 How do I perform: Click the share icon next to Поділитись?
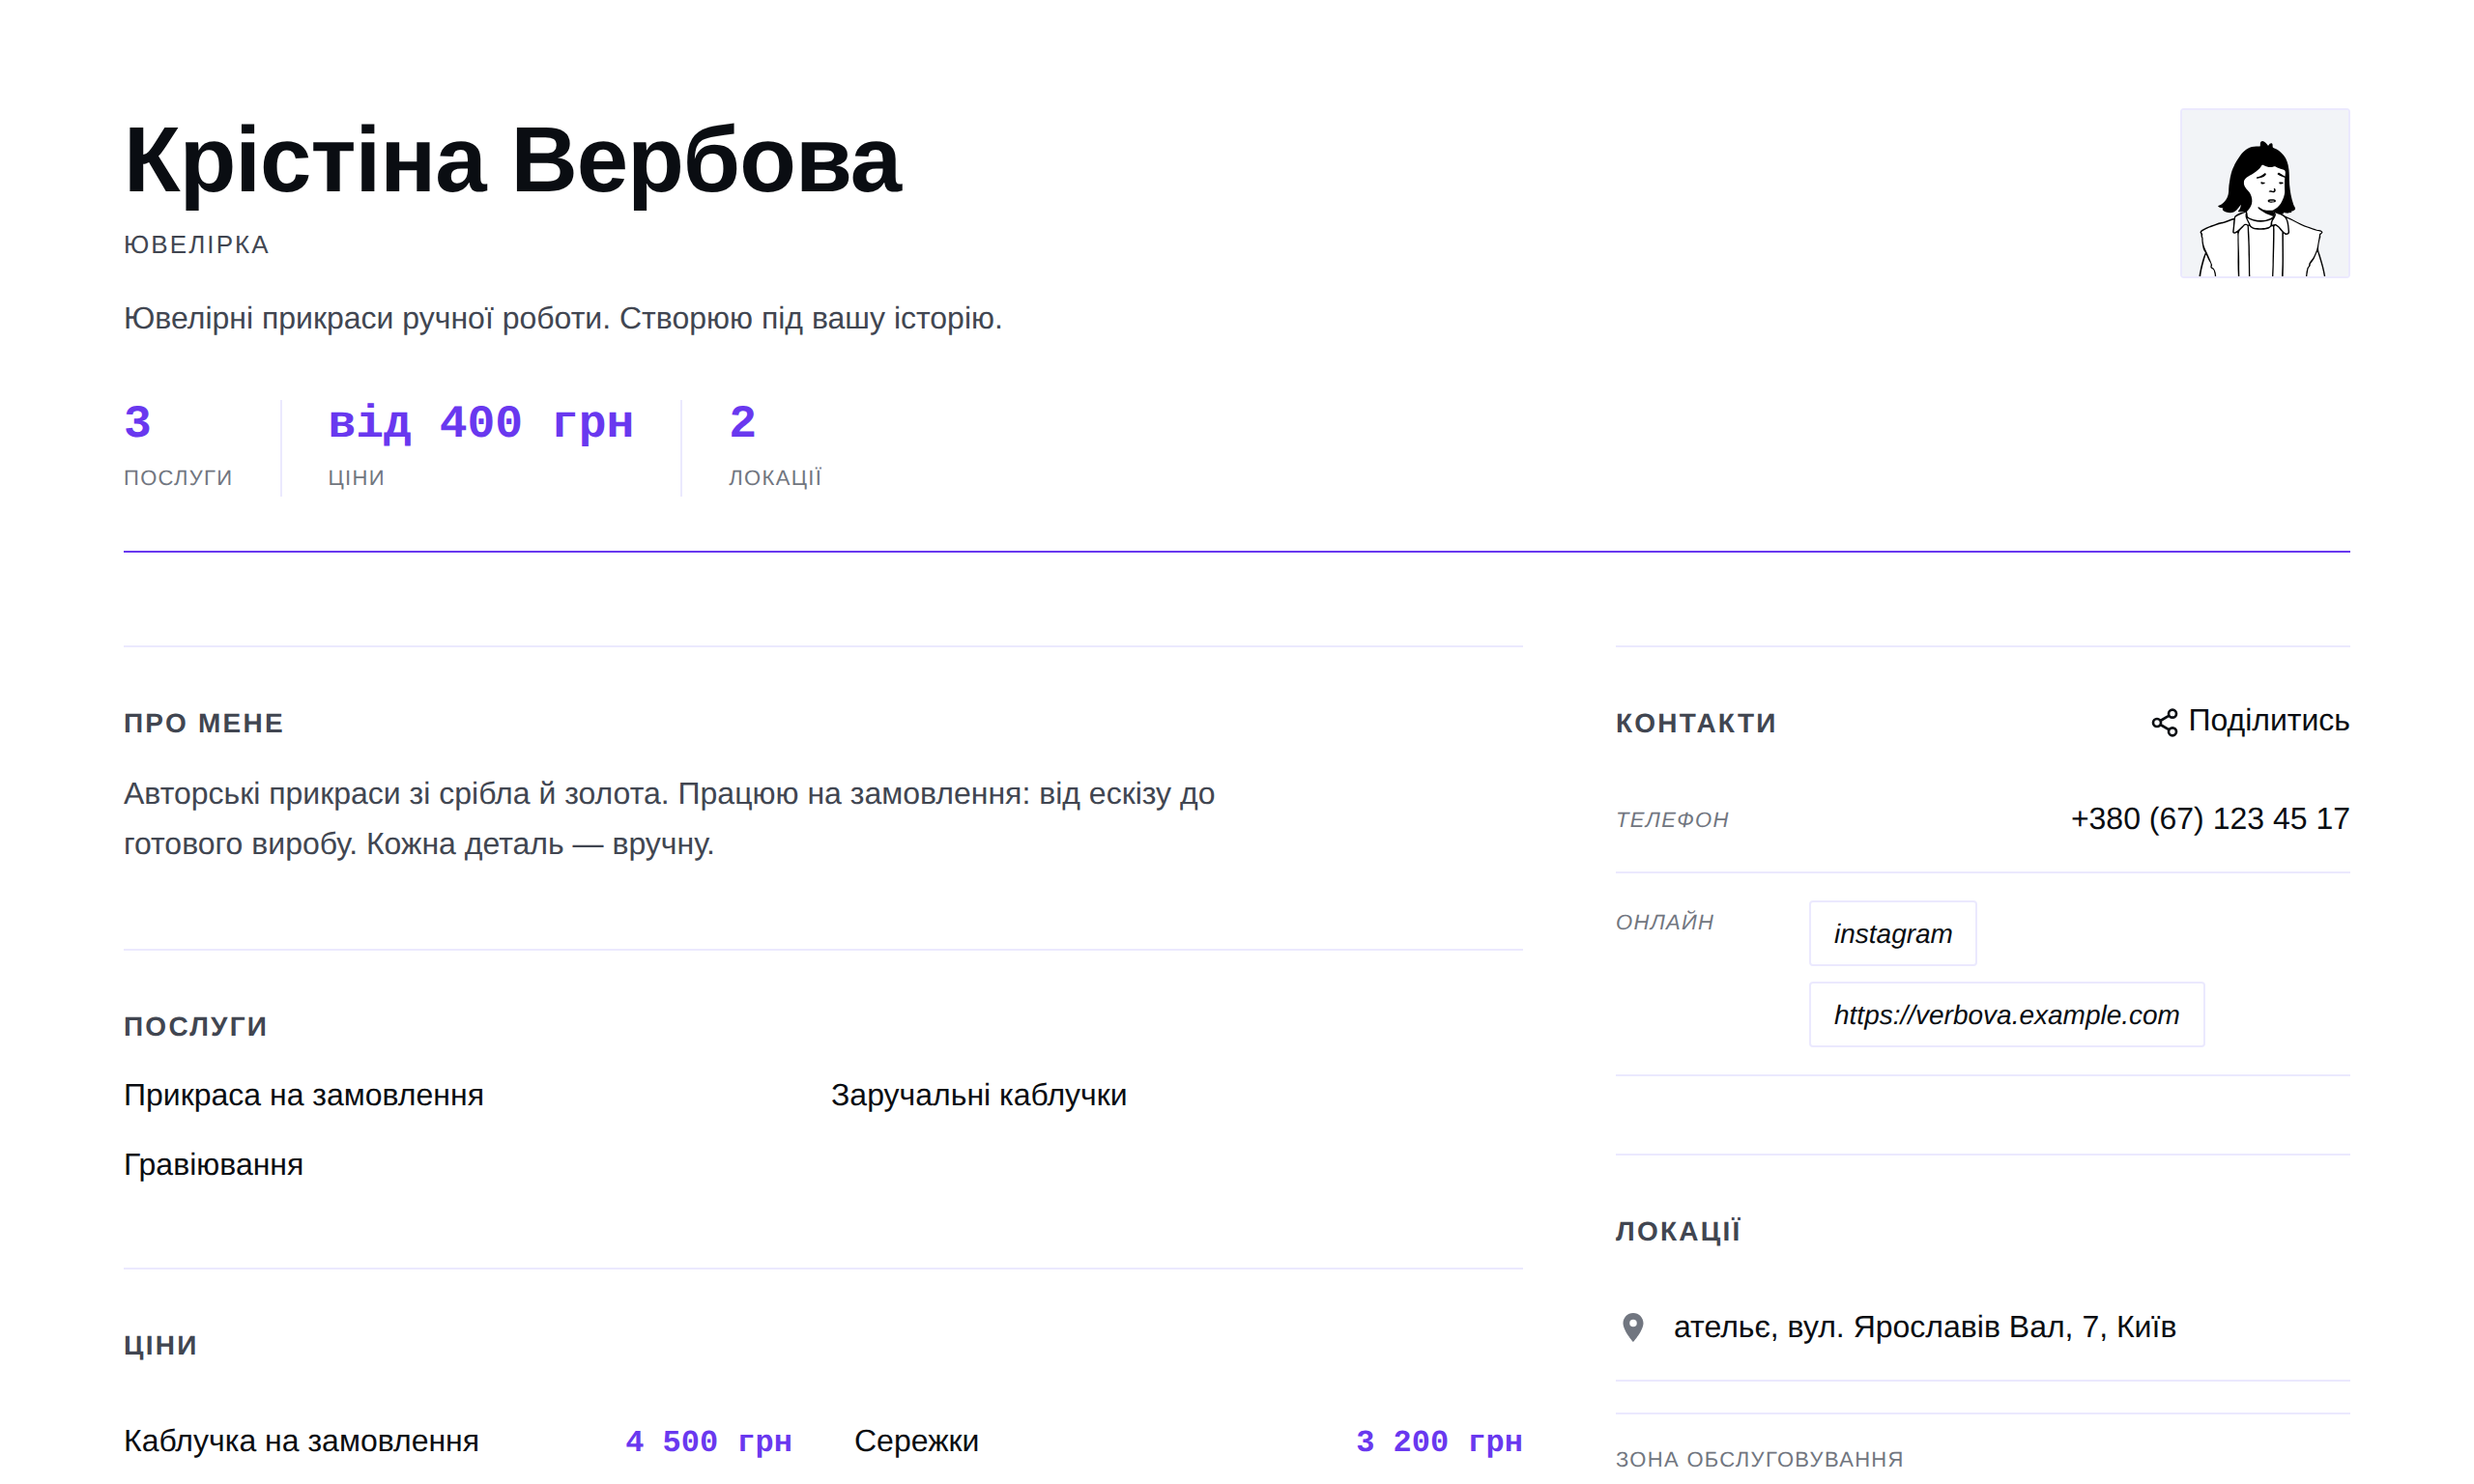point(2164,723)
